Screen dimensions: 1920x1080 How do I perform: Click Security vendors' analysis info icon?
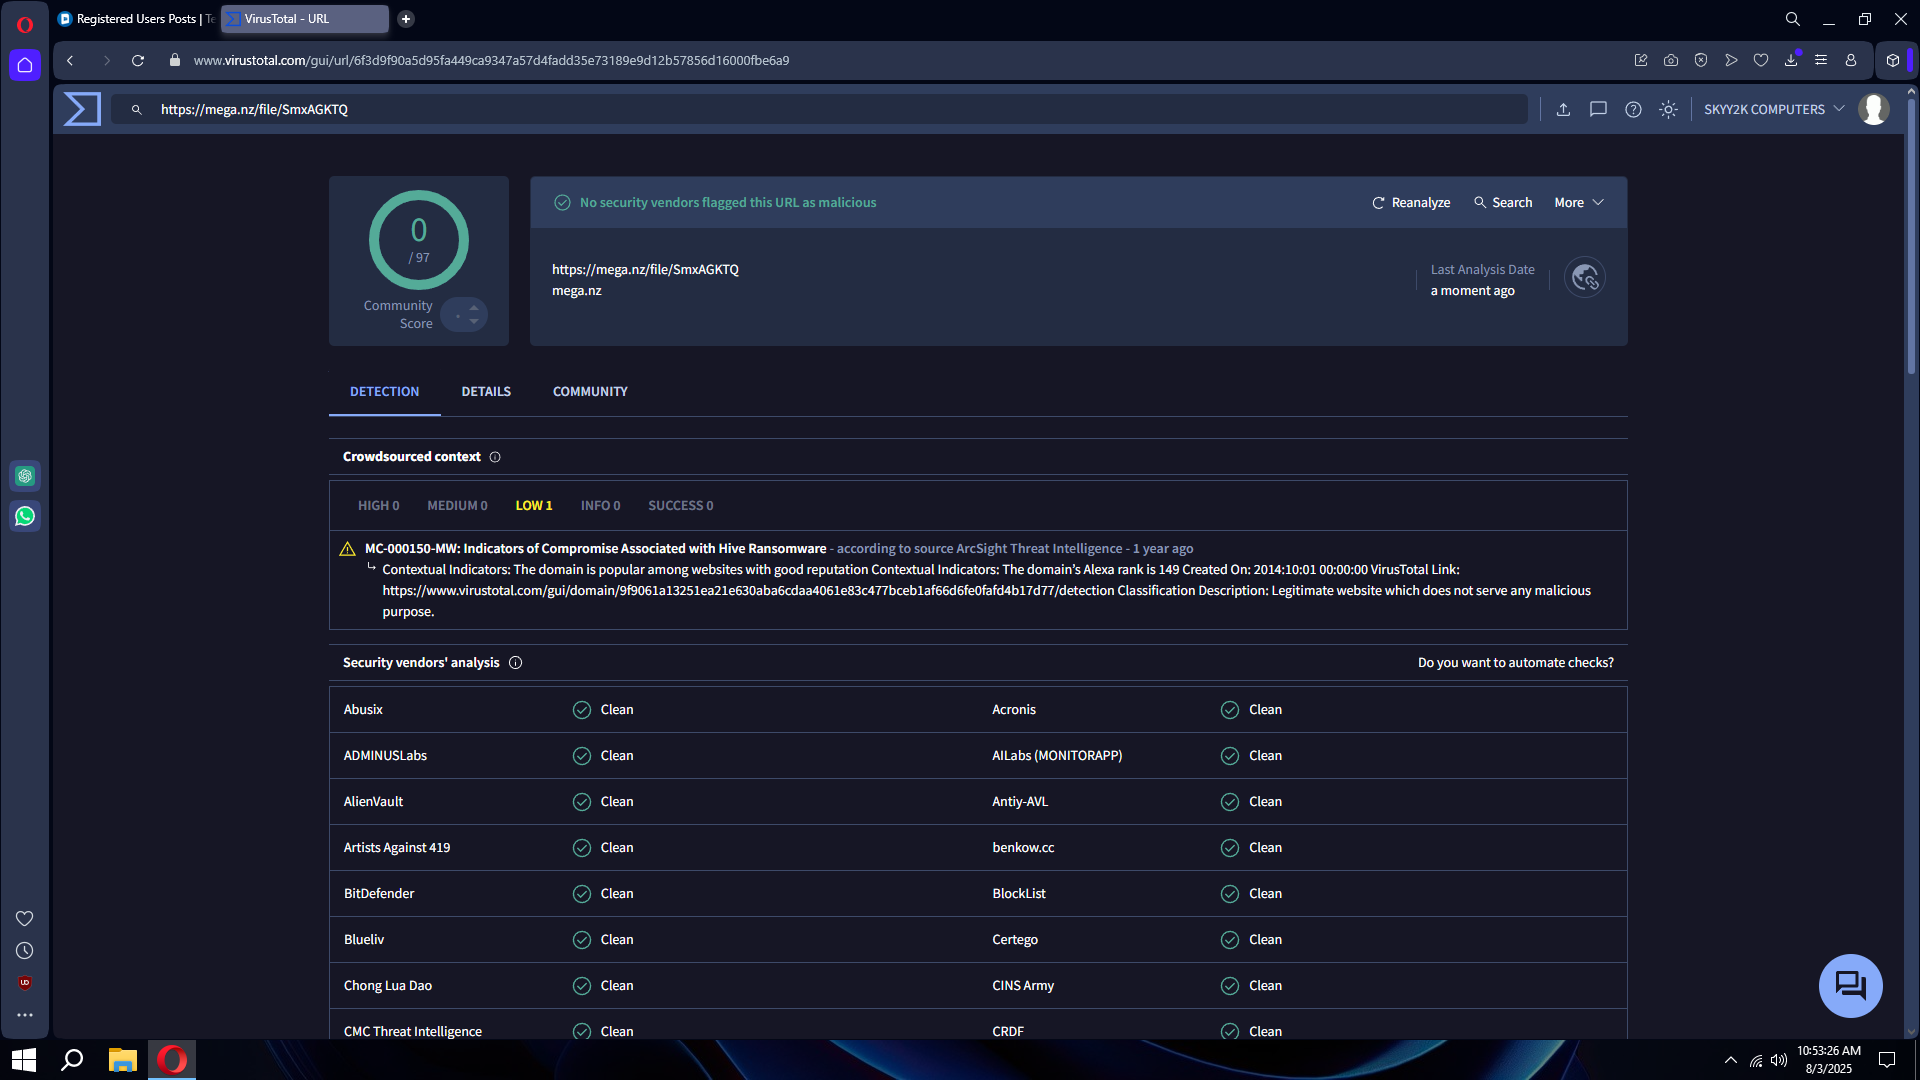click(516, 663)
